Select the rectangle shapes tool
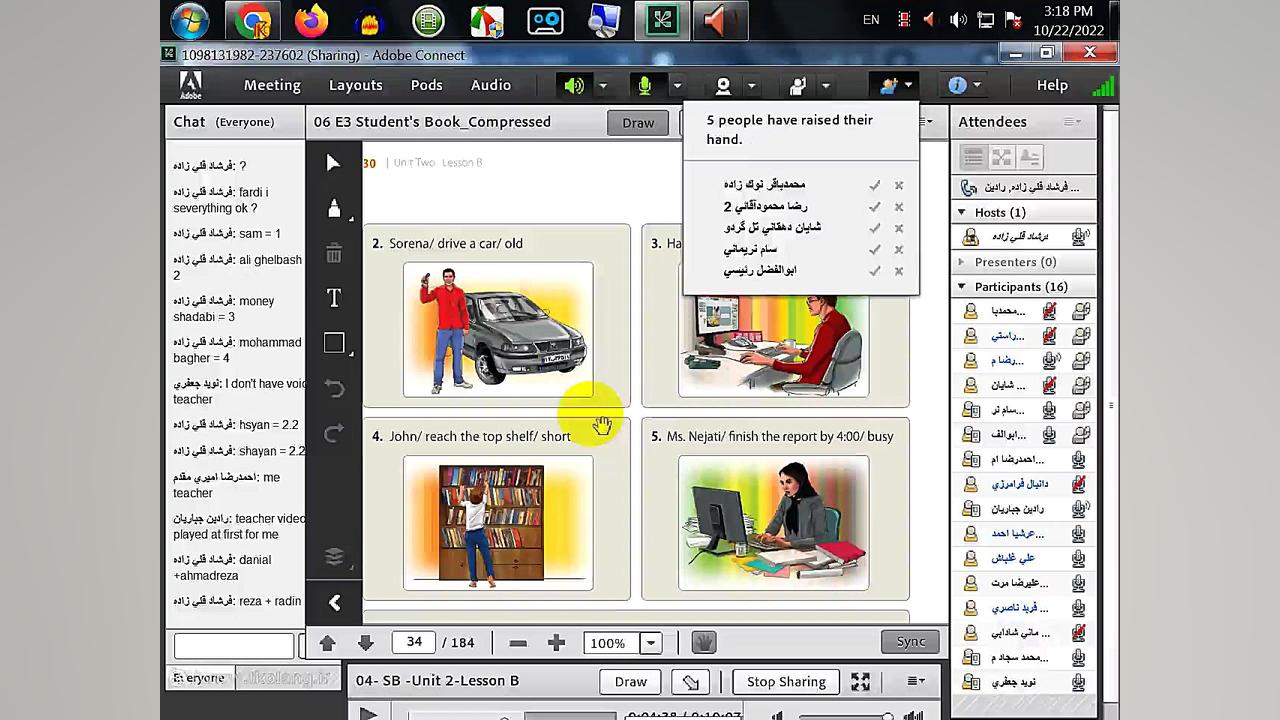The image size is (1280, 720). point(334,343)
